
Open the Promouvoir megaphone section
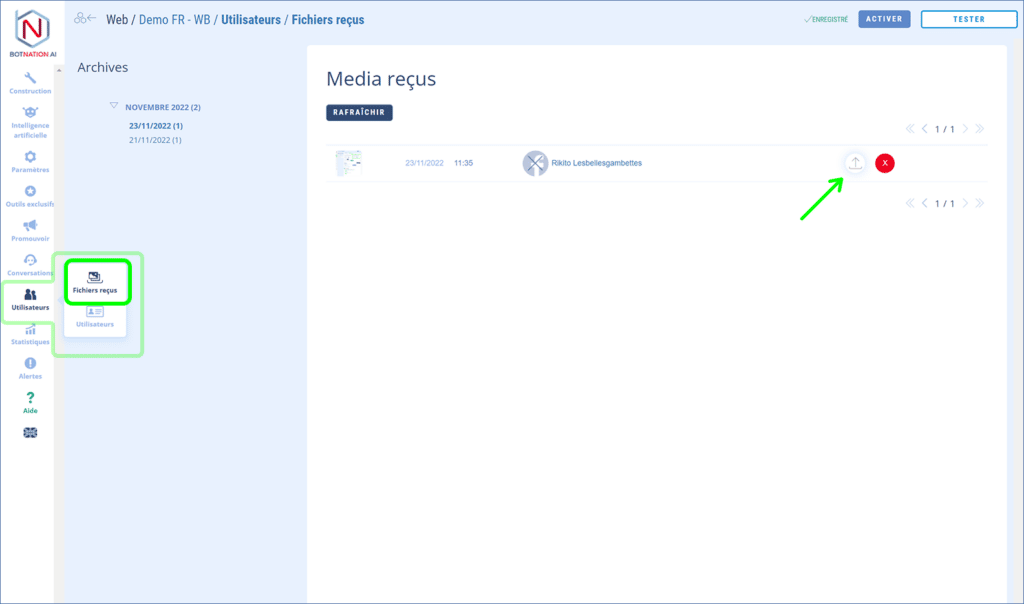tap(30, 230)
